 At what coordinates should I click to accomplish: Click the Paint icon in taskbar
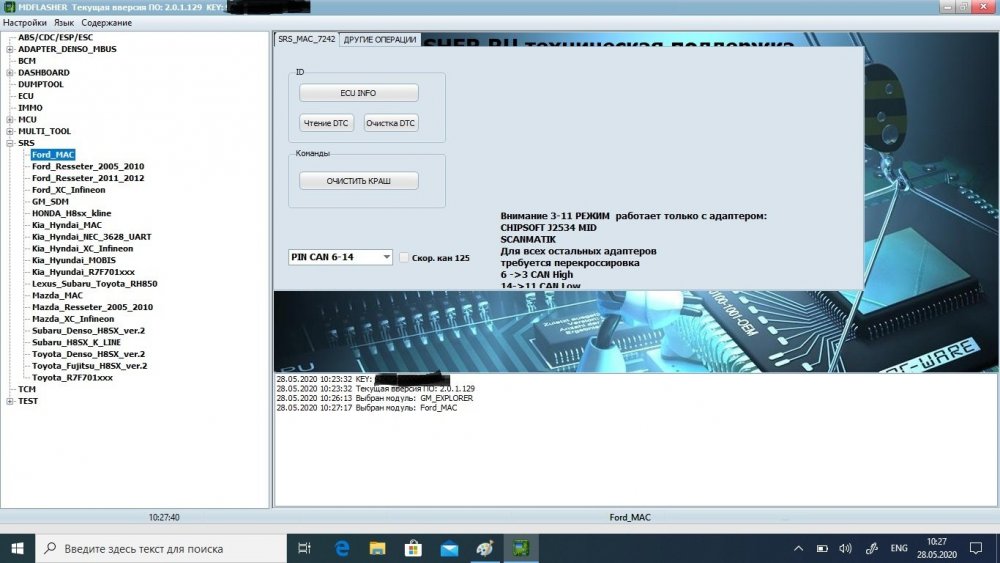point(485,548)
